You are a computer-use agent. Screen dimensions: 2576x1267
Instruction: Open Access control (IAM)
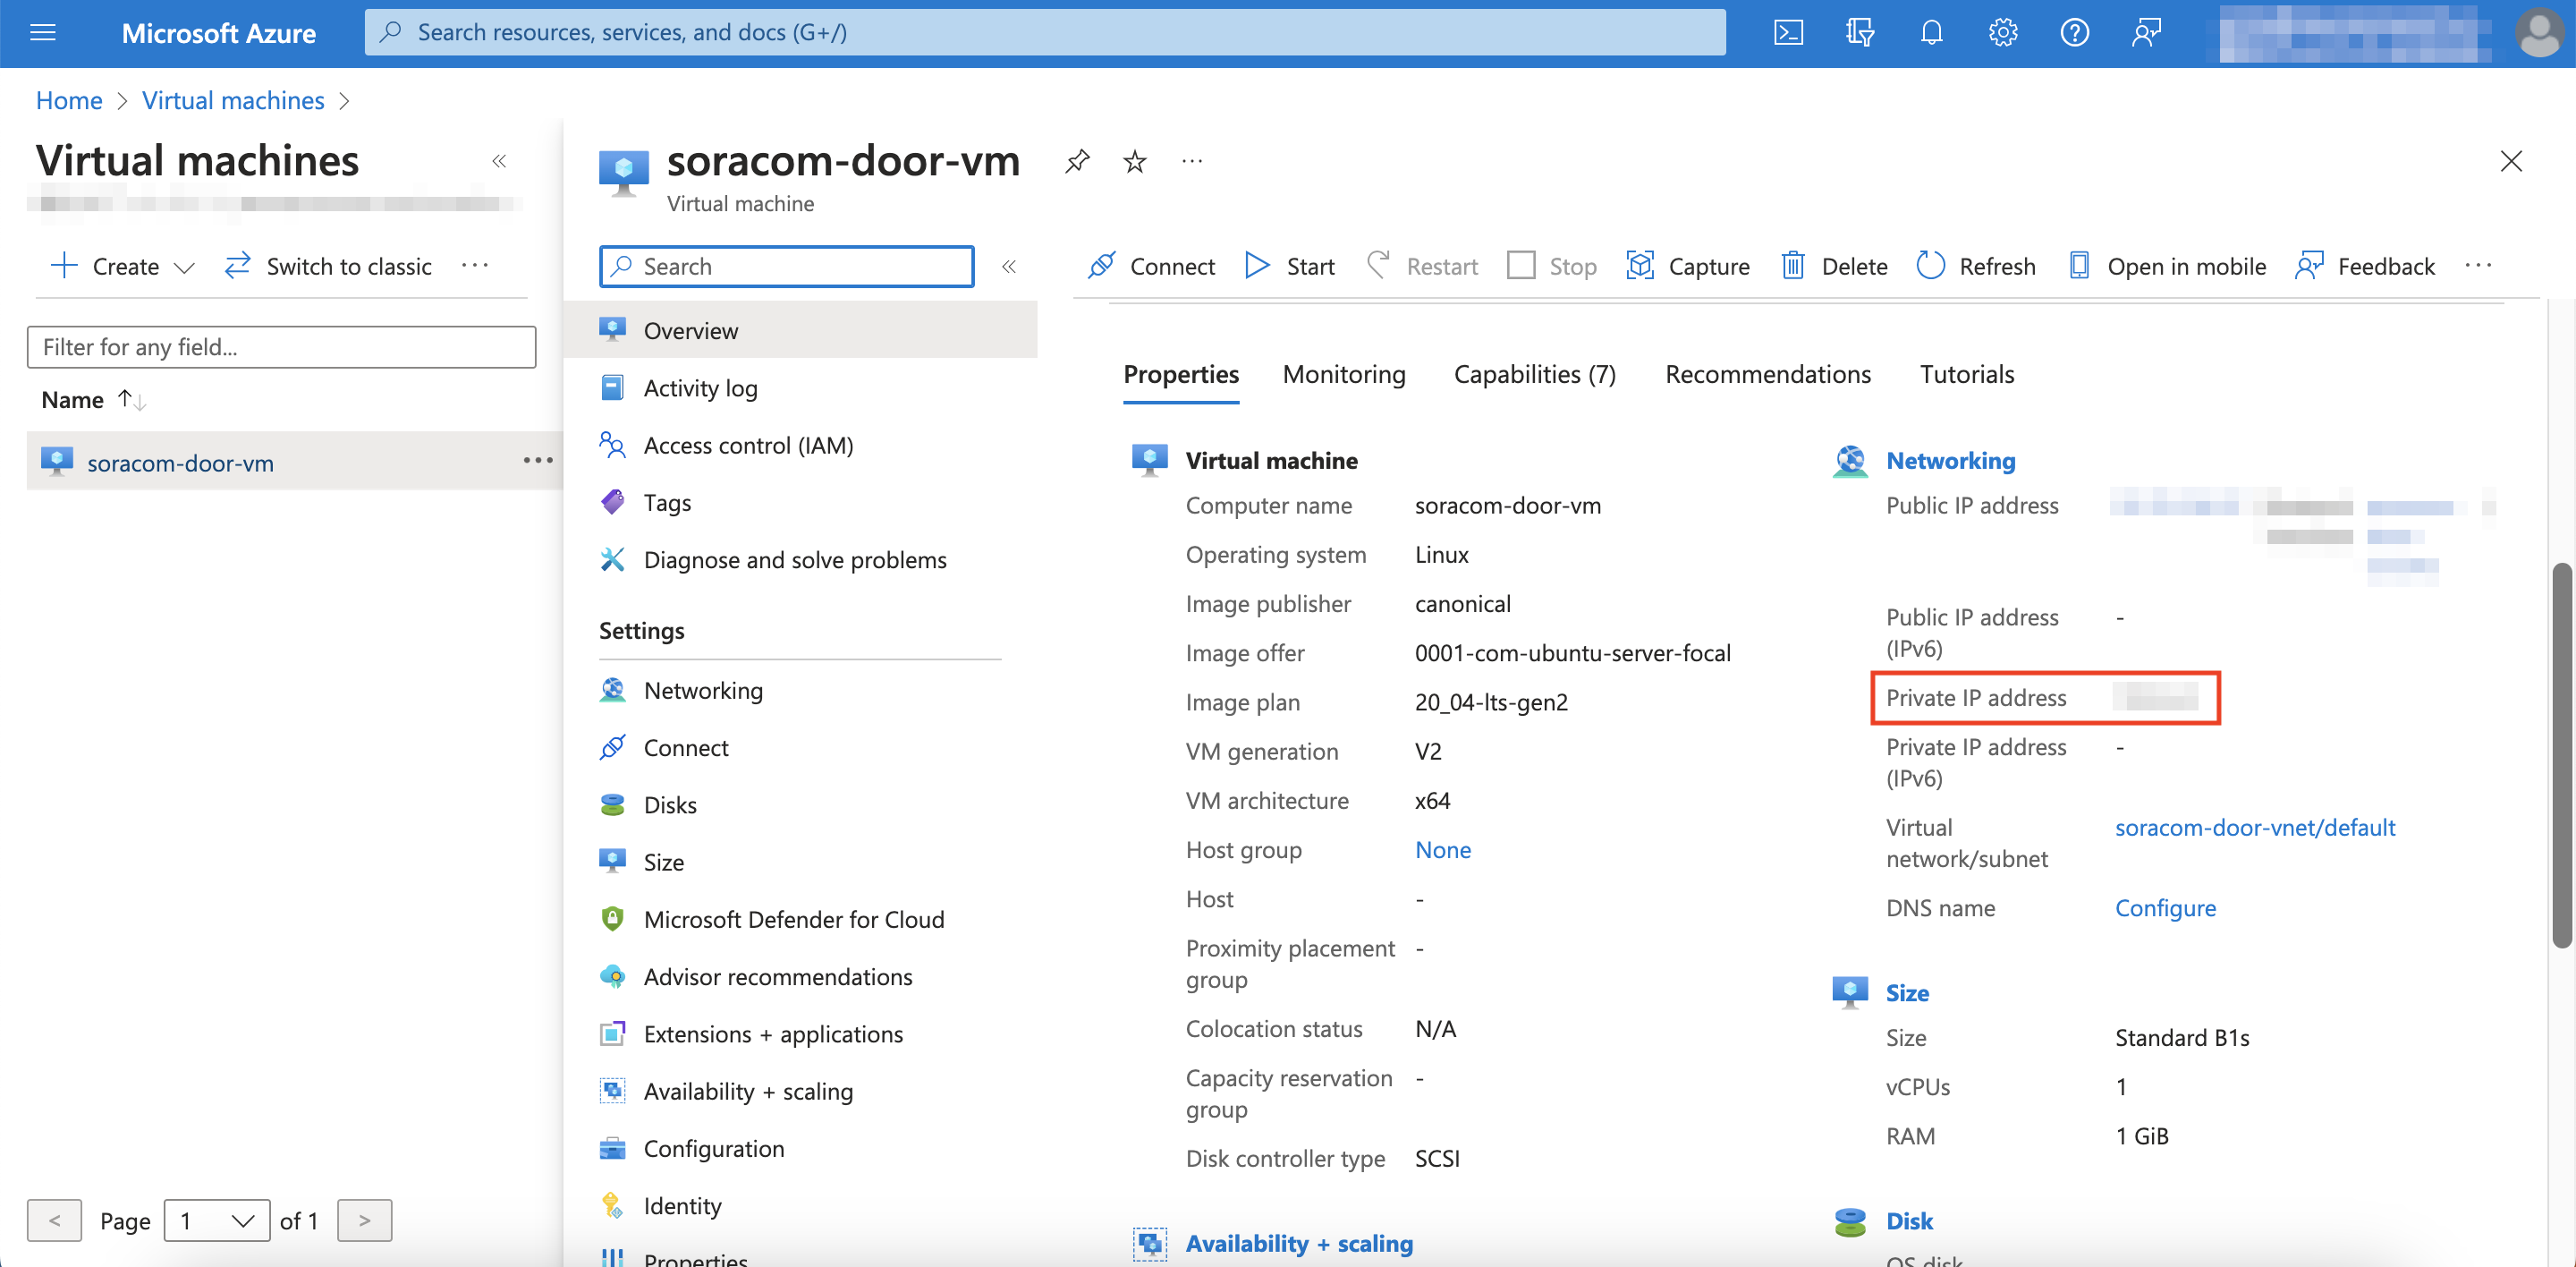click(x=748, y=445)
